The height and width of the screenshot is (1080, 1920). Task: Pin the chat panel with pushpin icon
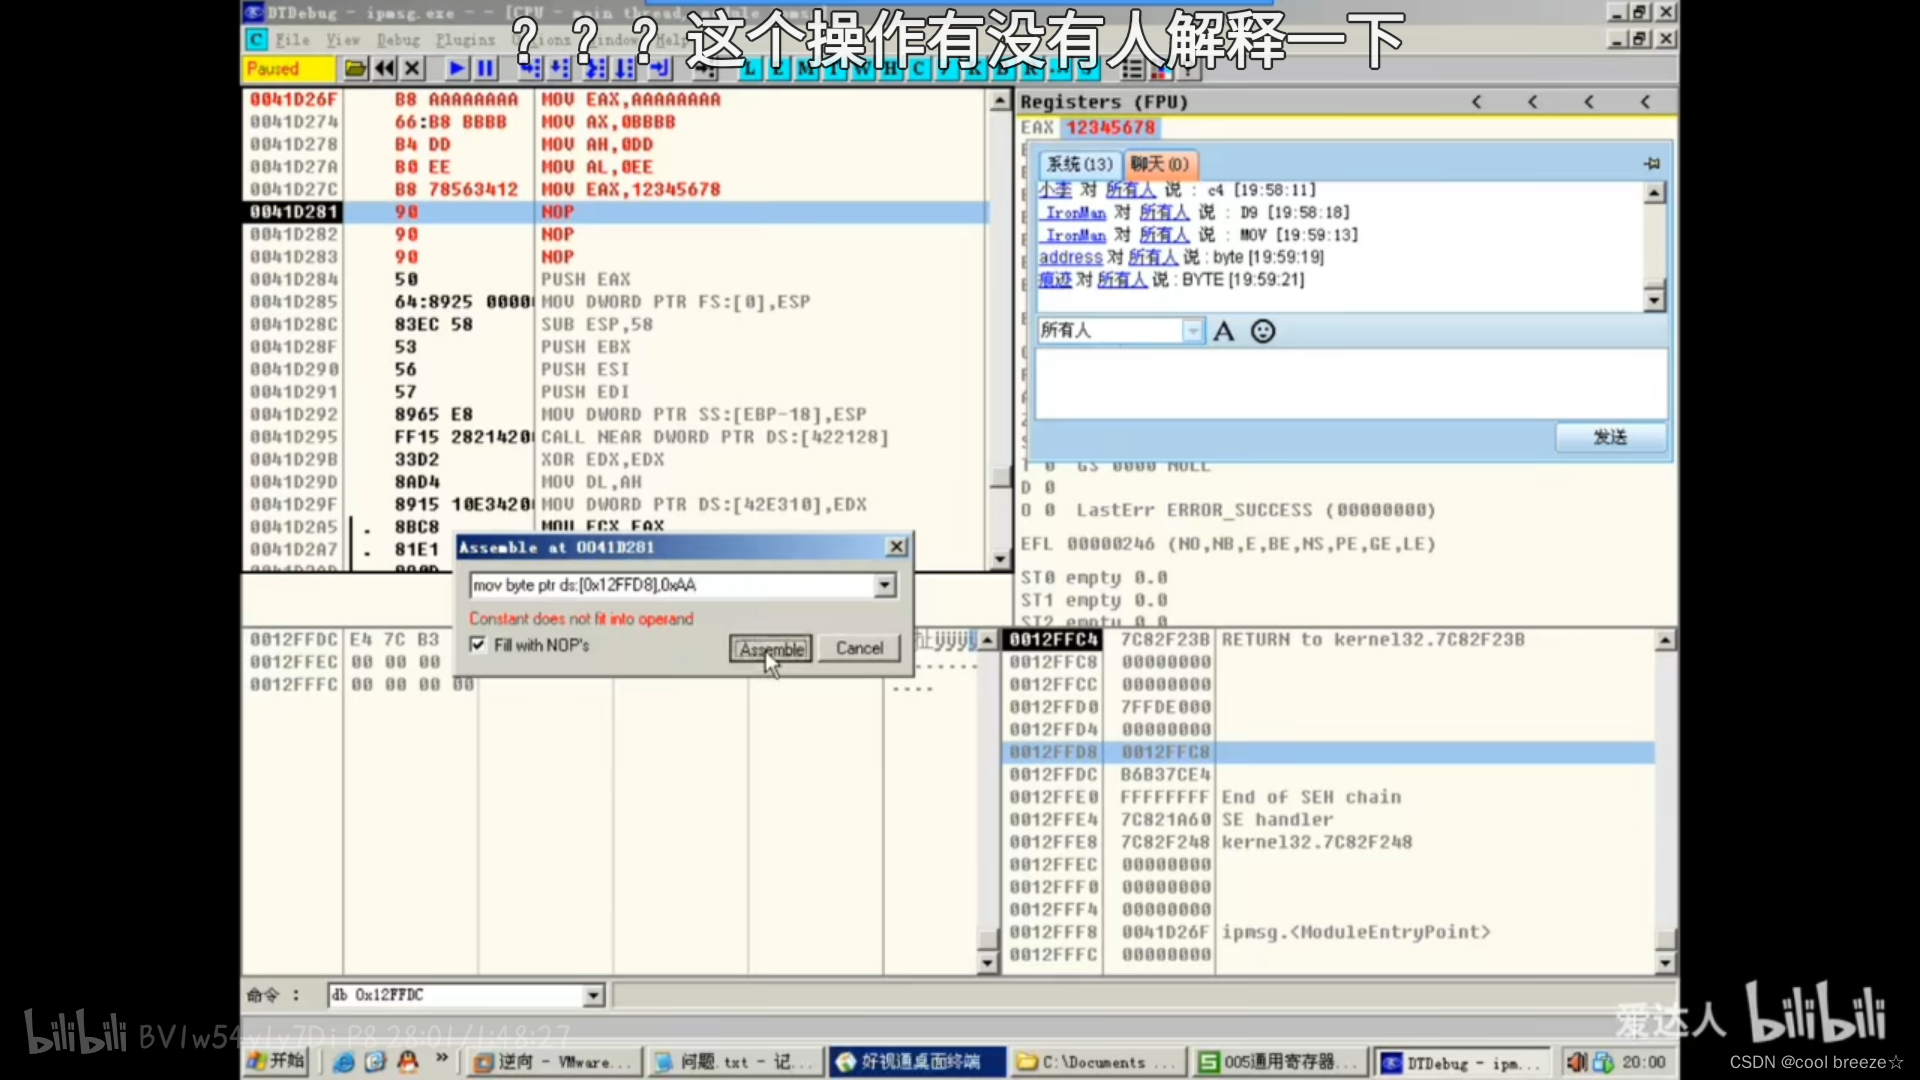click(x=1651, y=163)
